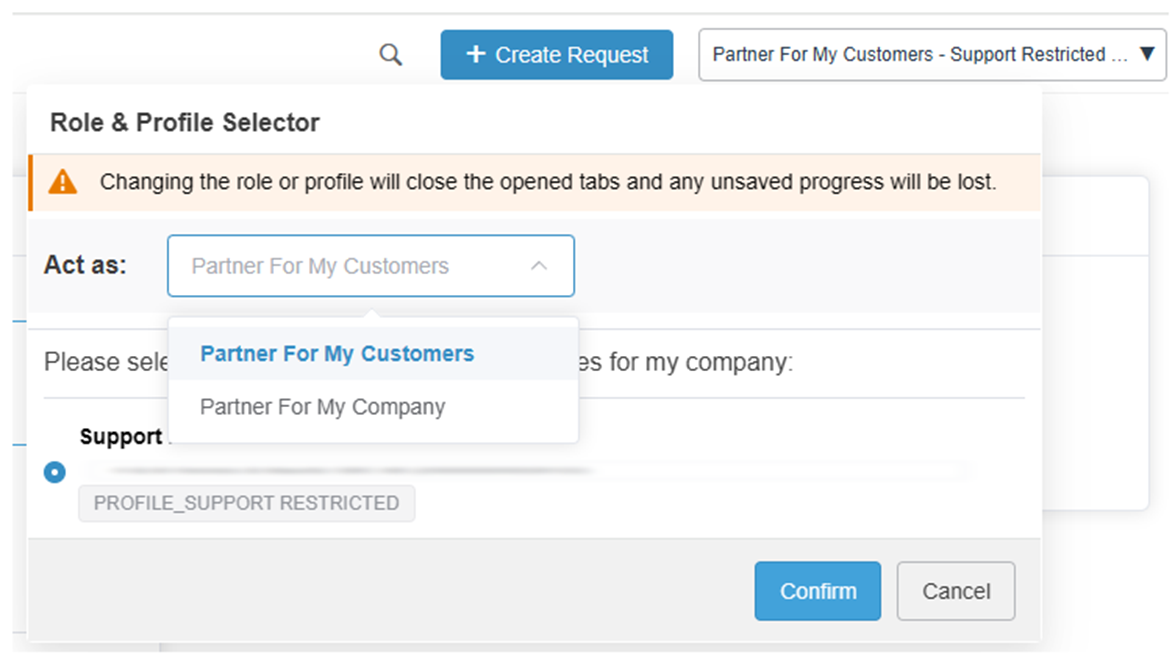
Task: Click the search magnifier icon
Action: [x=391, y=55]
